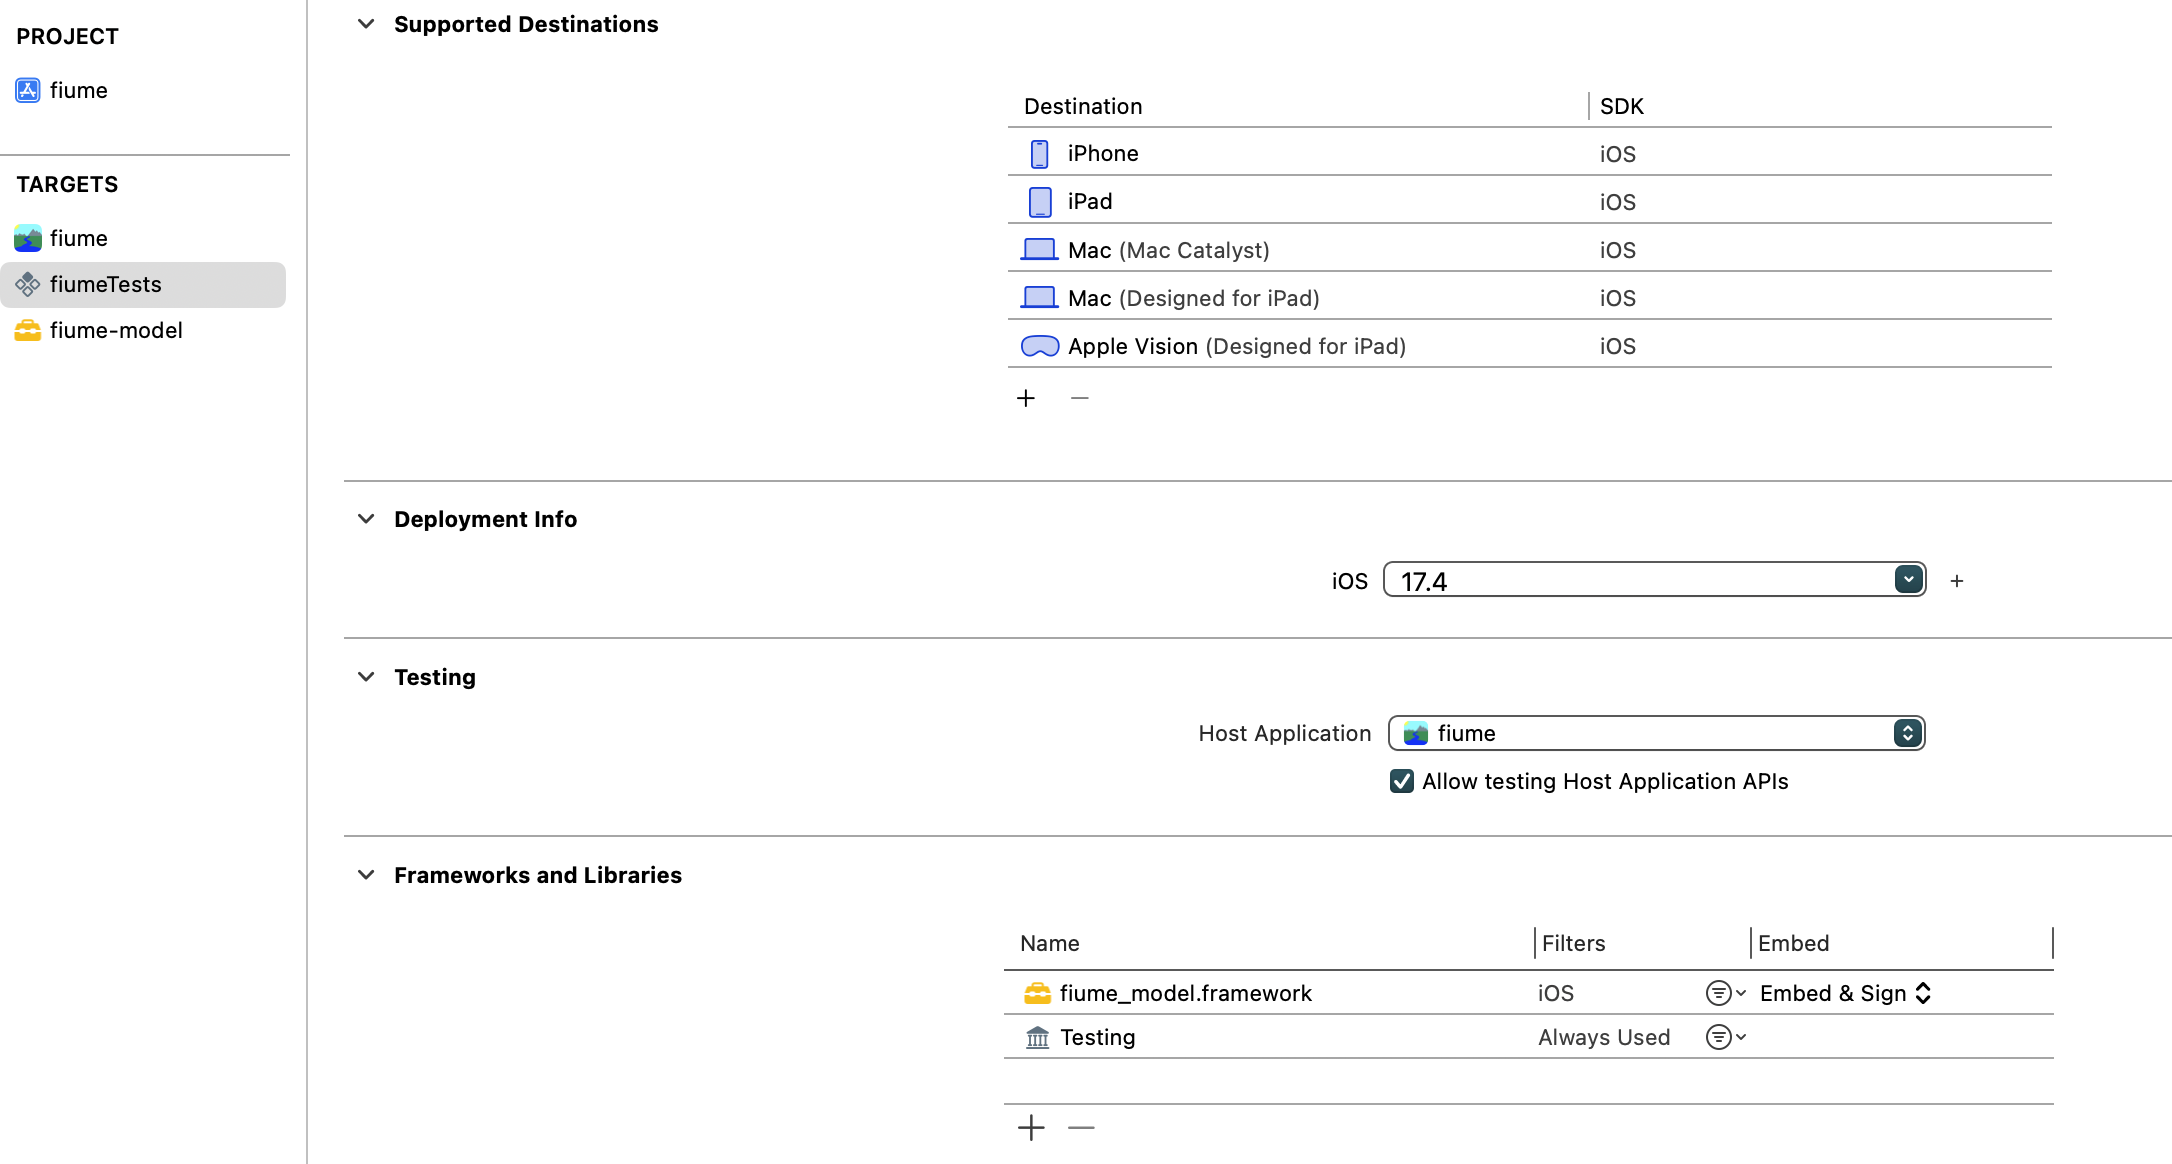Change the Embed & Sign option
The width and height of the screenshot is (2172, 1164).
click(1846, 993)
